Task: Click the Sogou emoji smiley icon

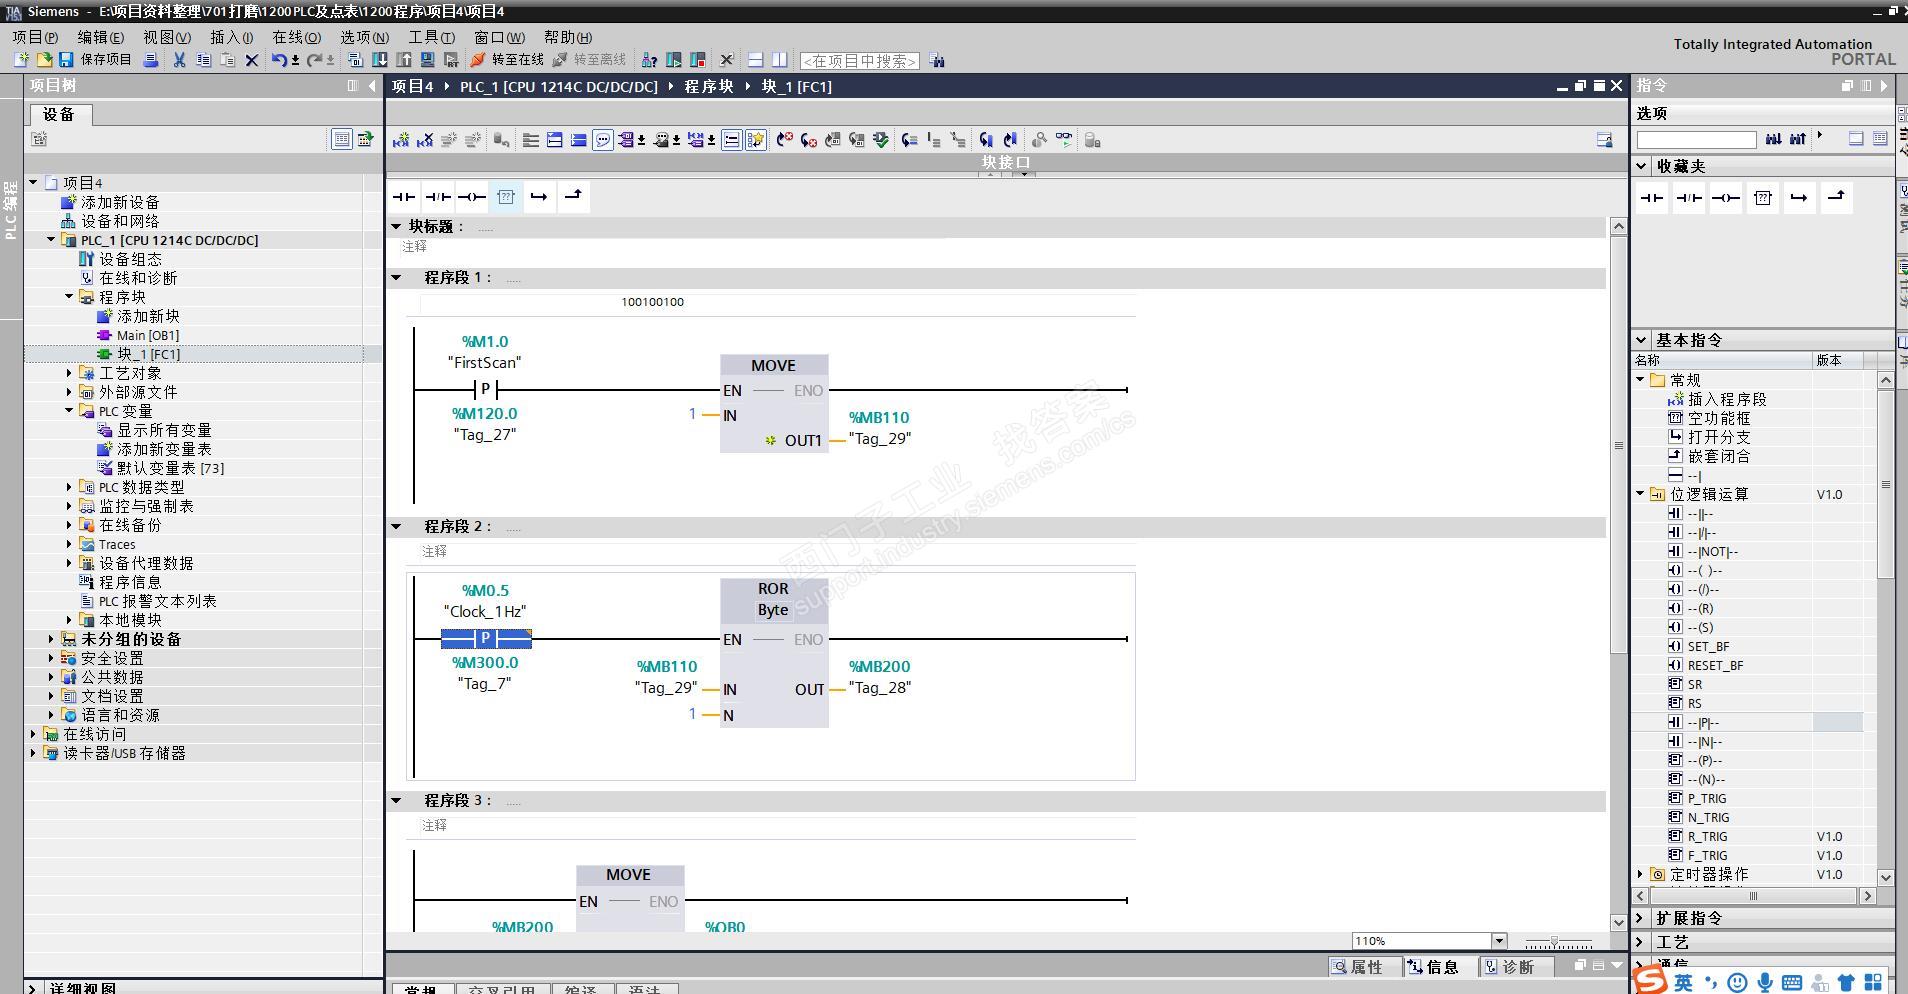Action: (x=1738, y=983)
